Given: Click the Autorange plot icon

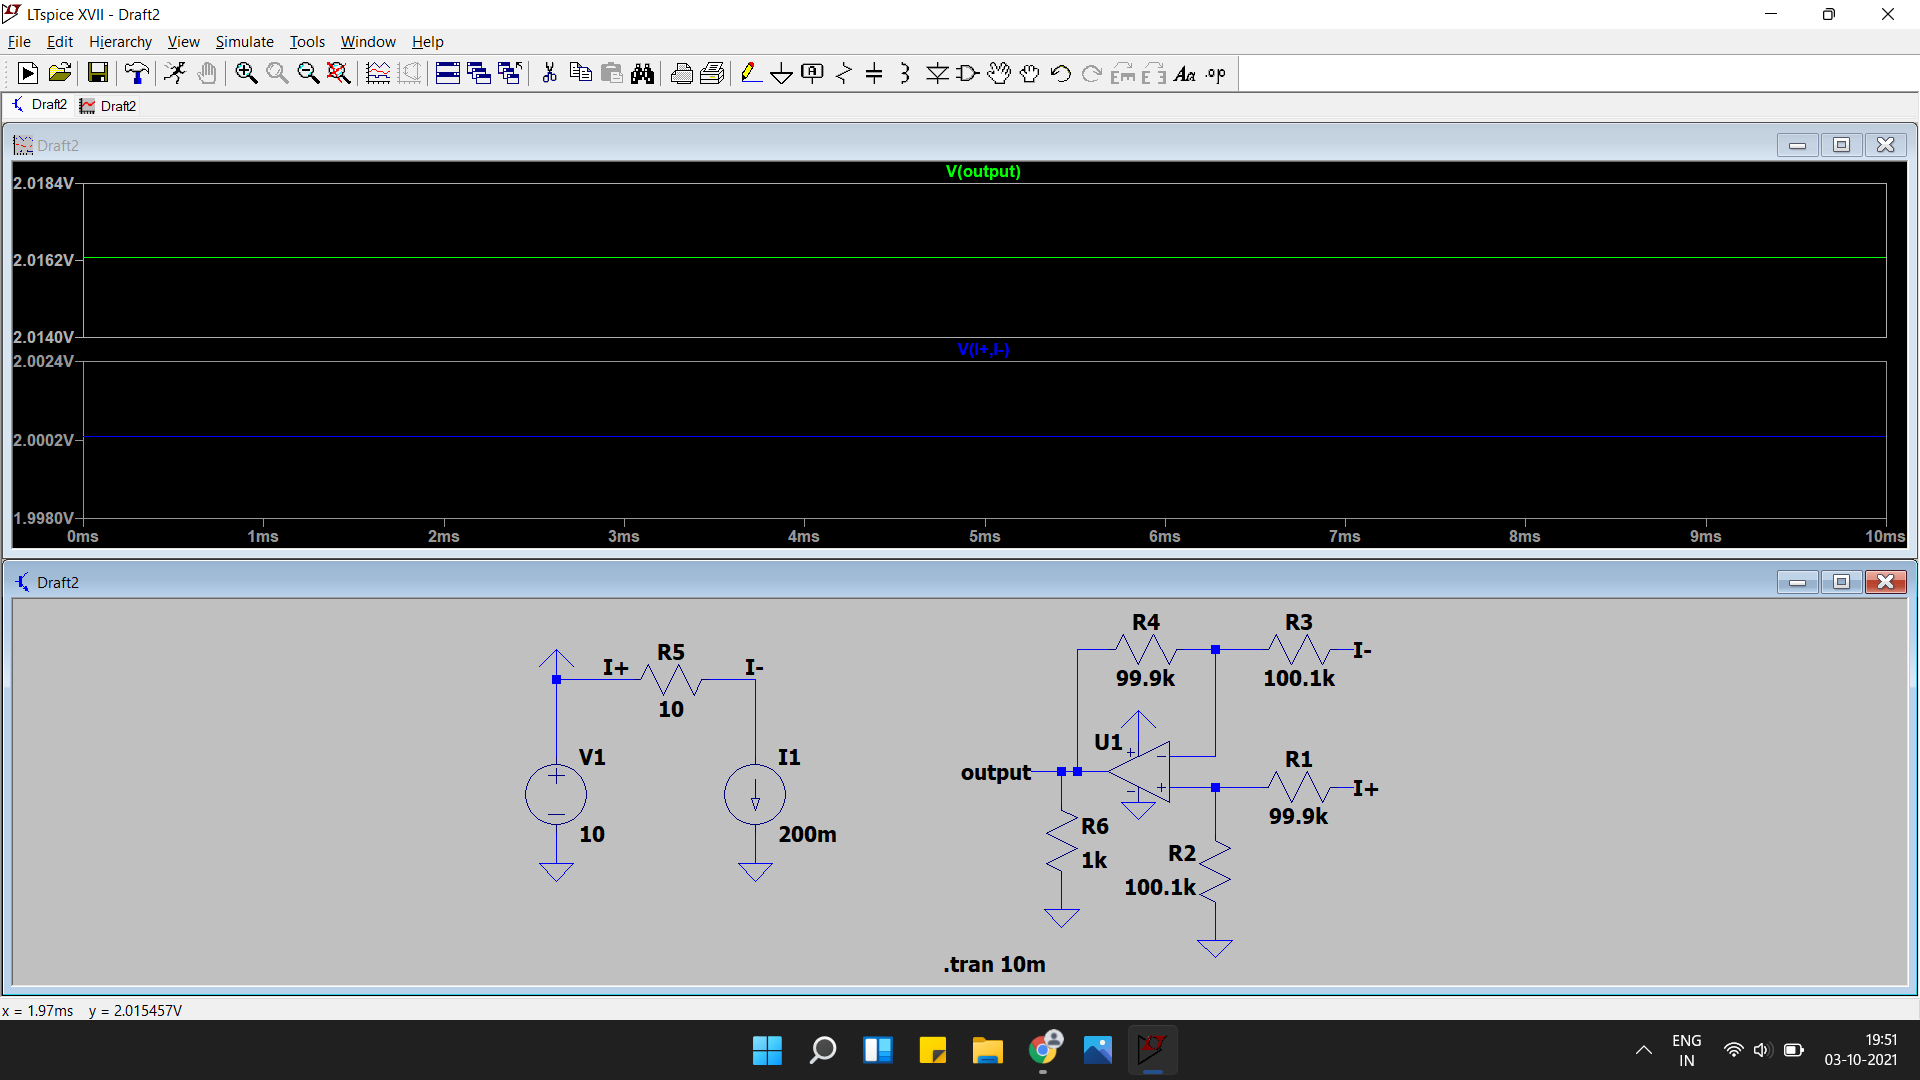Looking at the screenshot, I should pyautogui.click(x=378, y=73).
